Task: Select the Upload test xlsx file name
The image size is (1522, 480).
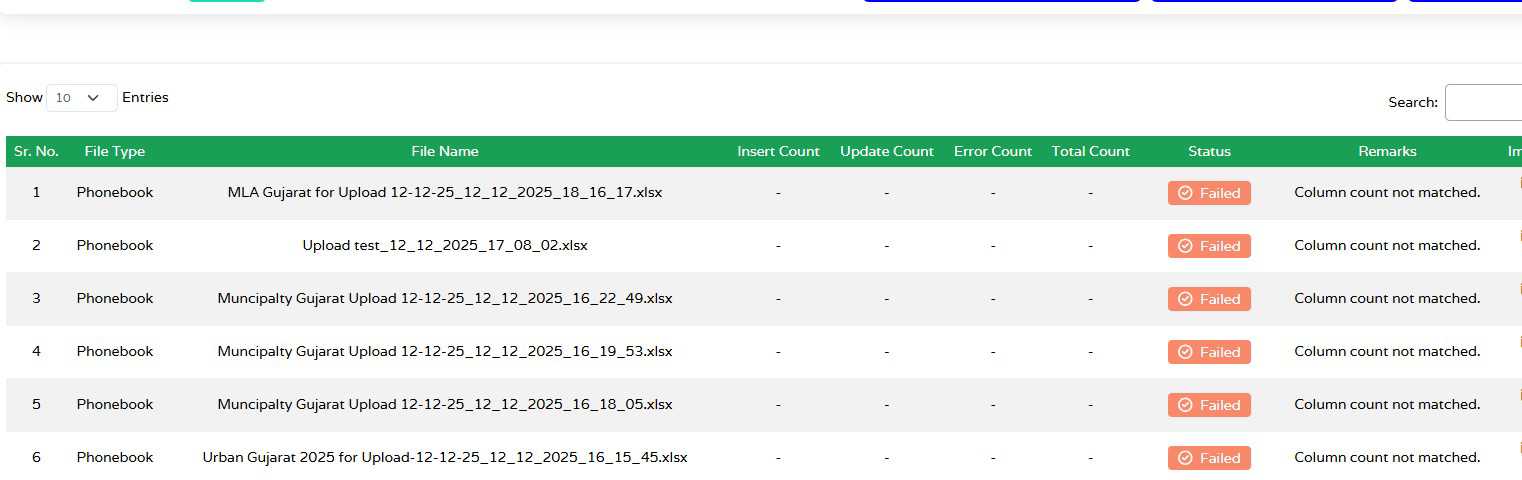Action: pyautogui.click(x=445, y=245)
